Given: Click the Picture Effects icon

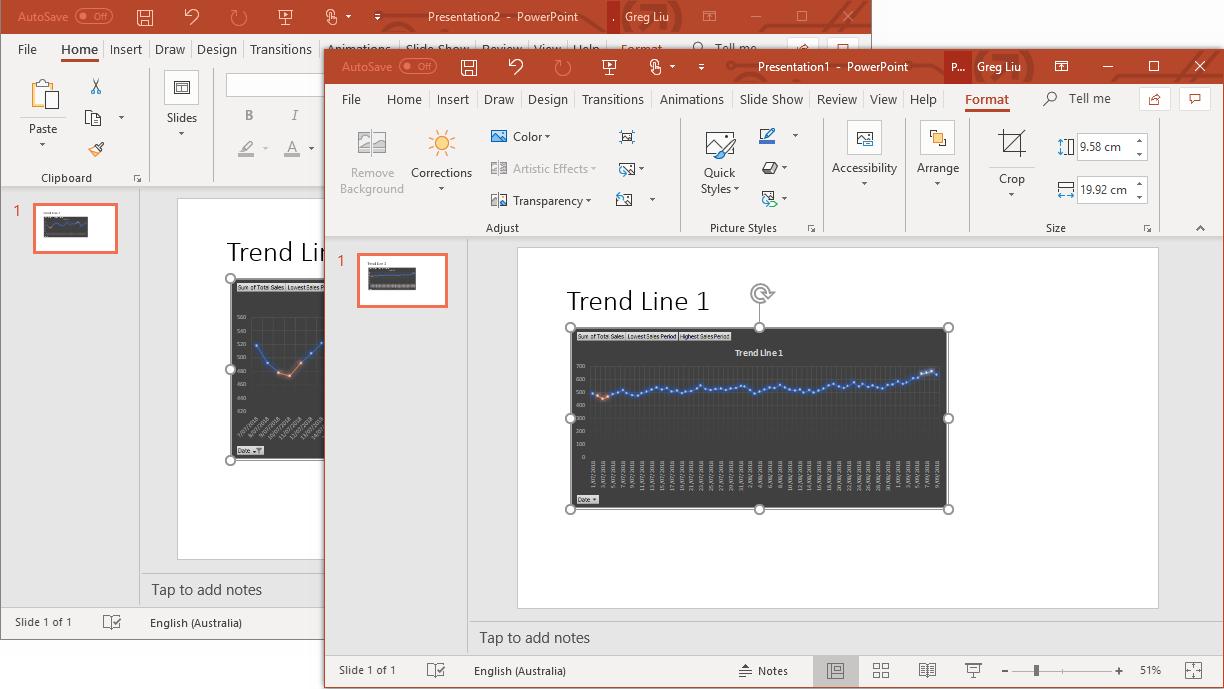Looking at the screenshot, I should 769,168.
